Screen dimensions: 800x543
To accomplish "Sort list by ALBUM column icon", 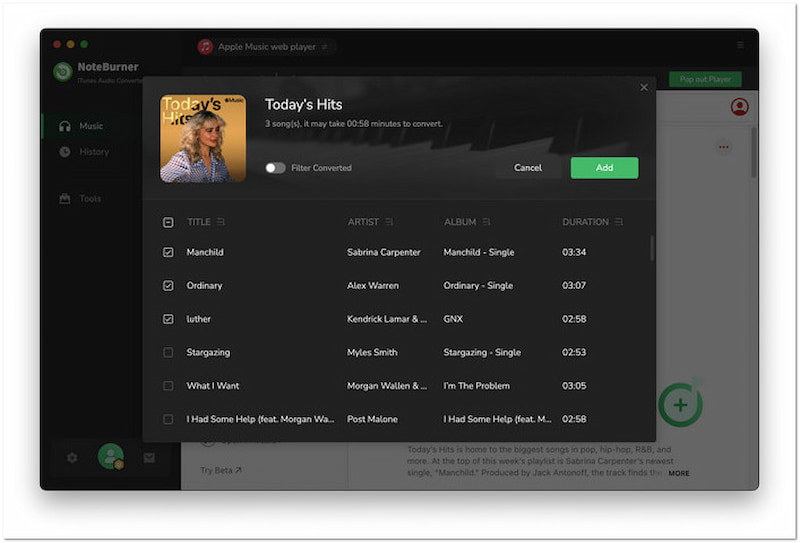I will tap(486, 222).
